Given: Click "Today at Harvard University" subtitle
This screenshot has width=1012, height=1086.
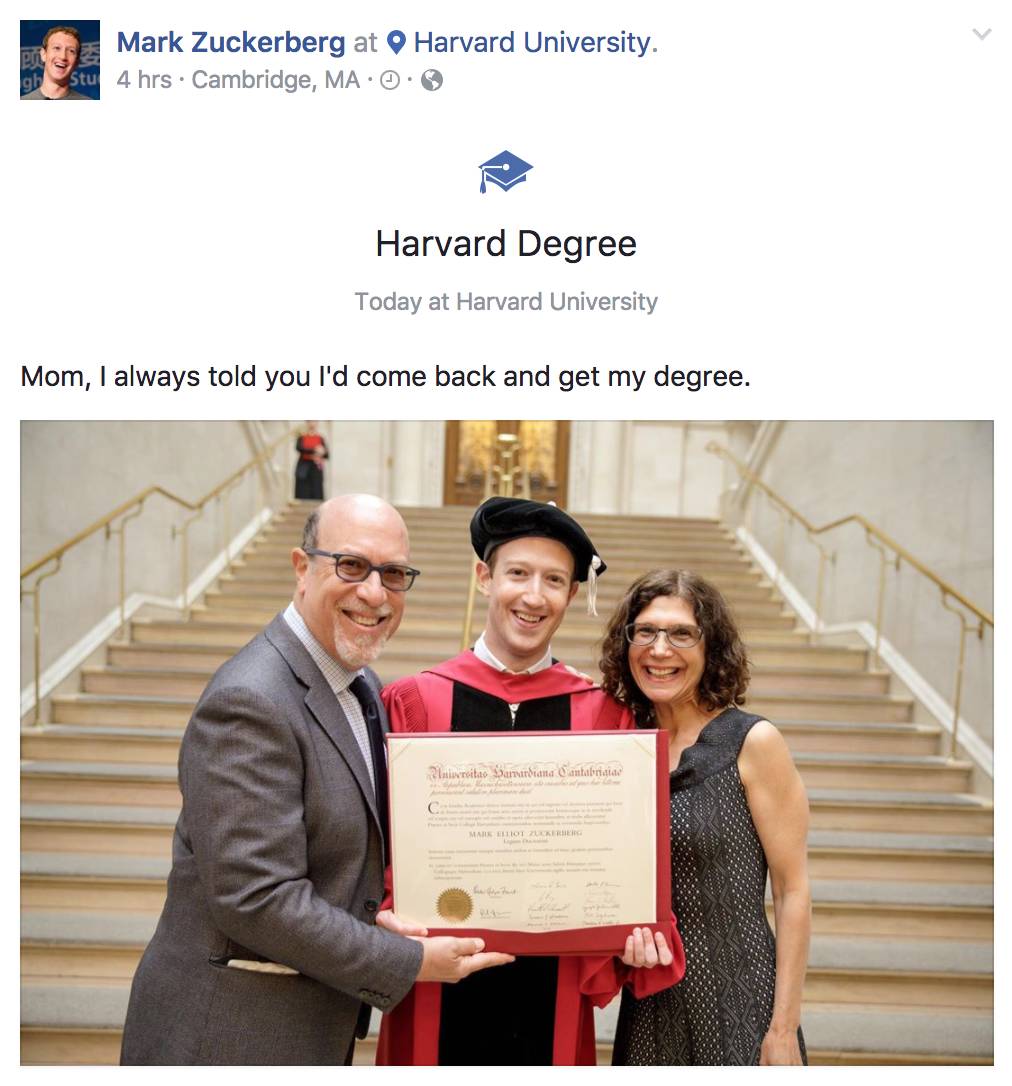Looking at the screenshot, I should tap(506, 301).
